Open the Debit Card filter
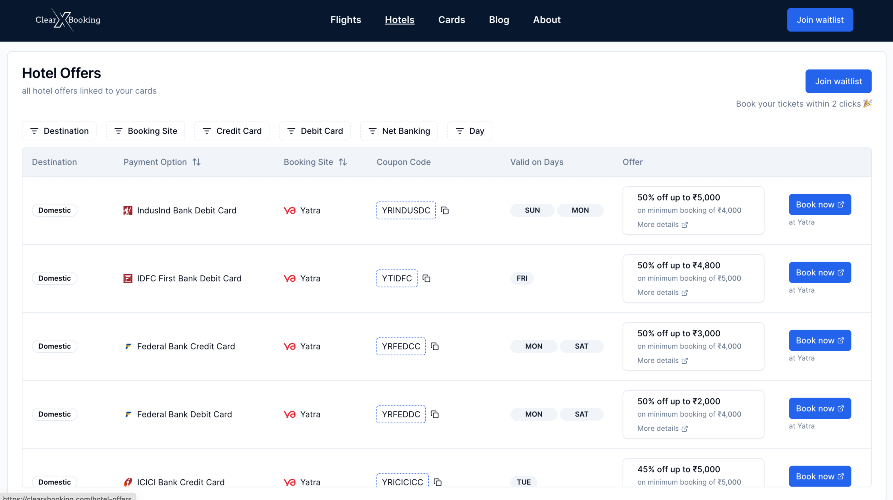Screen dimensions: 893x500 315,131
